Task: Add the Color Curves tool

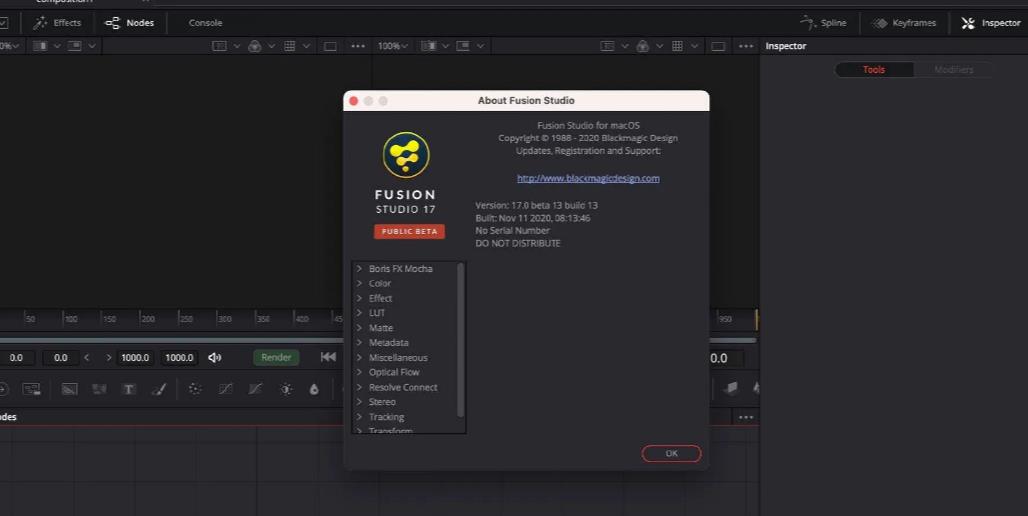Action: [225, 389]
